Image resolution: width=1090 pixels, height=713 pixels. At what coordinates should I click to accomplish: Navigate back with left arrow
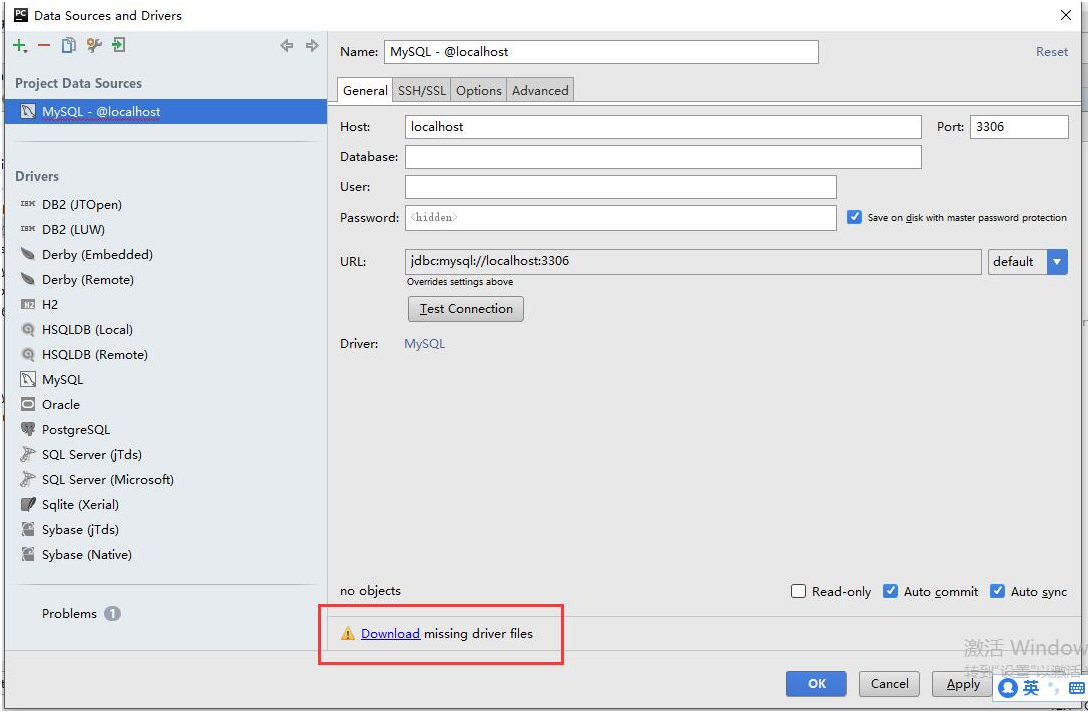click(x=286, y=46)
